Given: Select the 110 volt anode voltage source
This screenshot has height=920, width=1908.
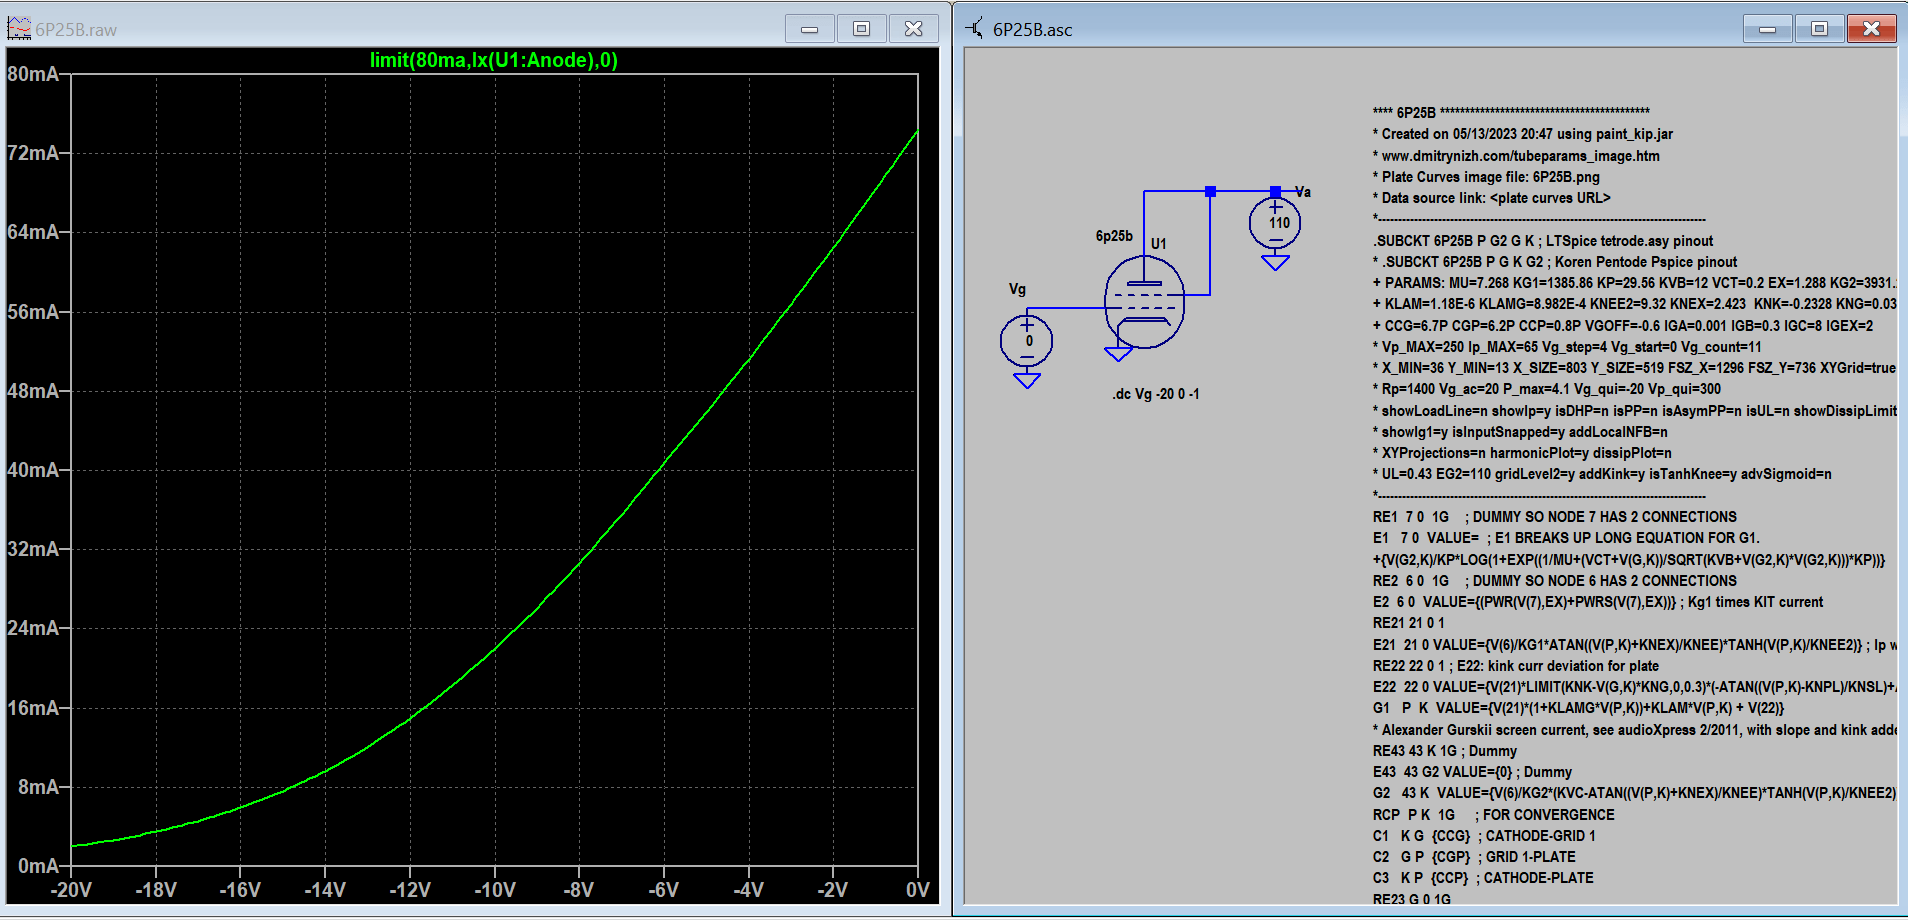Looking at the screenshot, I should 1276,223.
